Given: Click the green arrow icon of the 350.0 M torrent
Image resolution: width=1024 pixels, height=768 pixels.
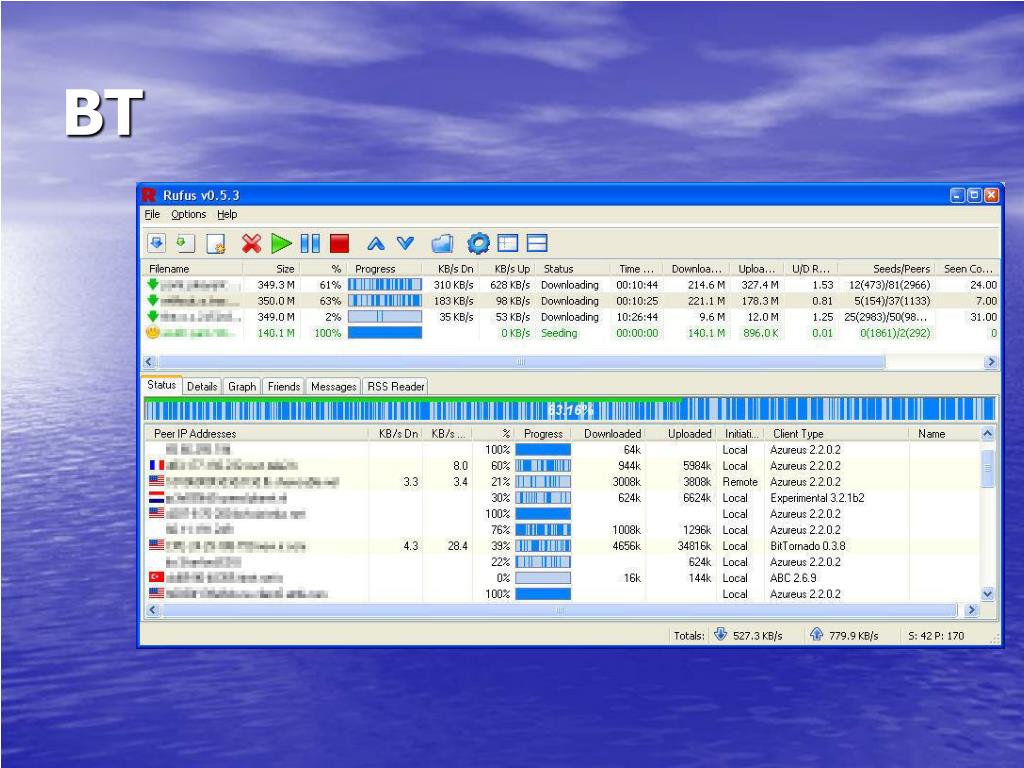Looking at the screenshot, I should 153,300.
